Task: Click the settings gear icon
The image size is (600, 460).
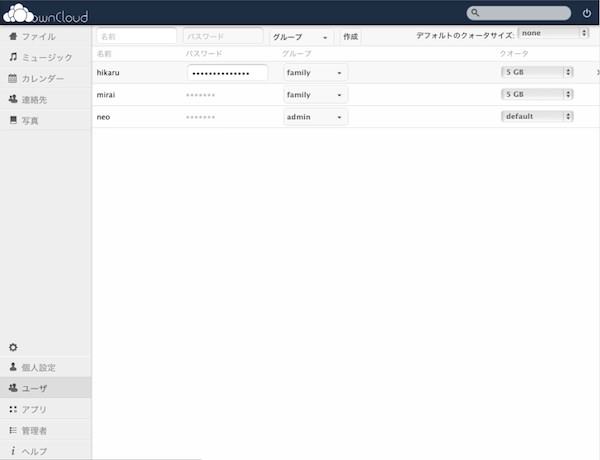Action: pos(13,347)
